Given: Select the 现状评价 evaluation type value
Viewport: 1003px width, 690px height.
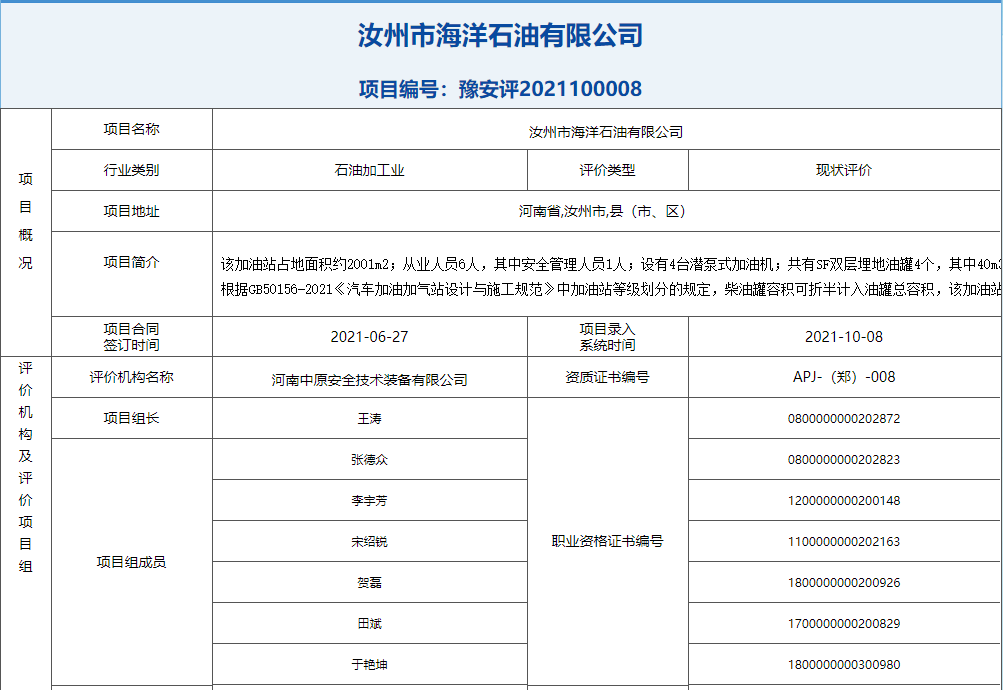Looking at the screenshot, I should 843,170.
